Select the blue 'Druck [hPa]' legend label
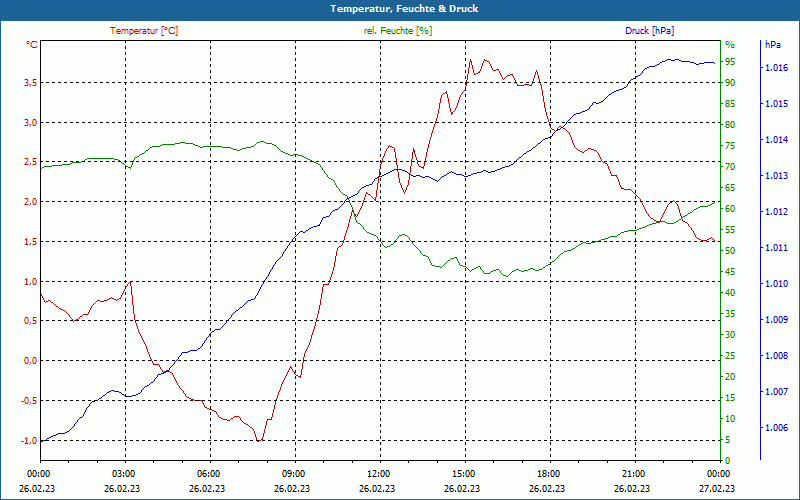 [649, 31]
